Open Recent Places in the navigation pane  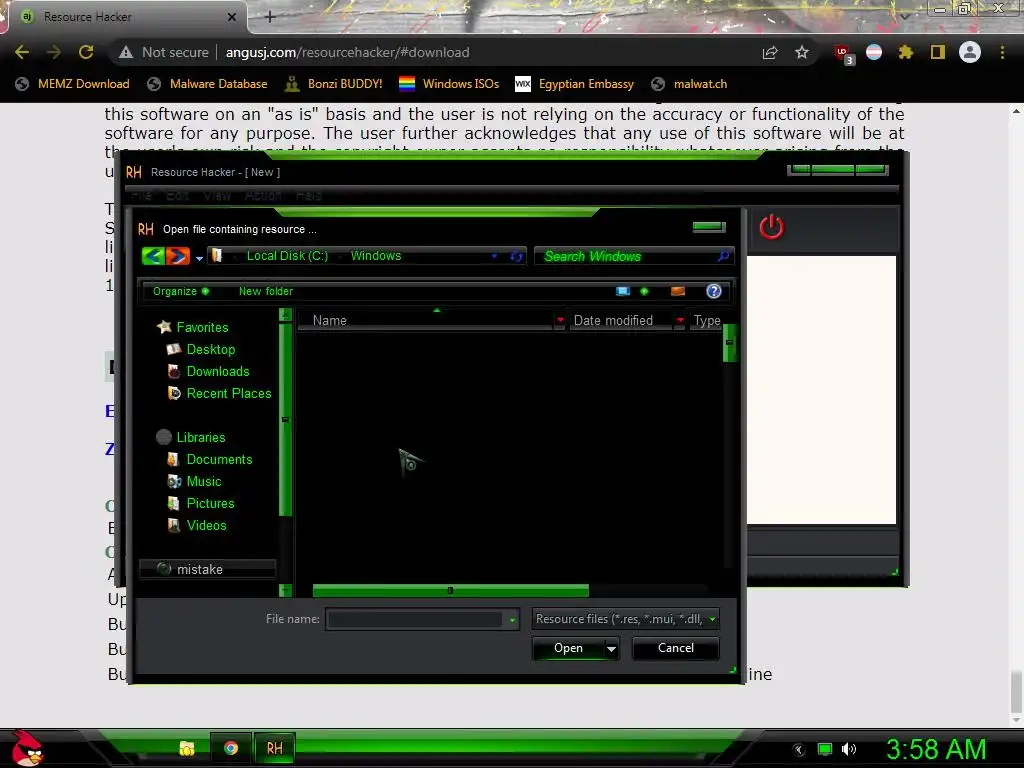[x=229, y=394]
